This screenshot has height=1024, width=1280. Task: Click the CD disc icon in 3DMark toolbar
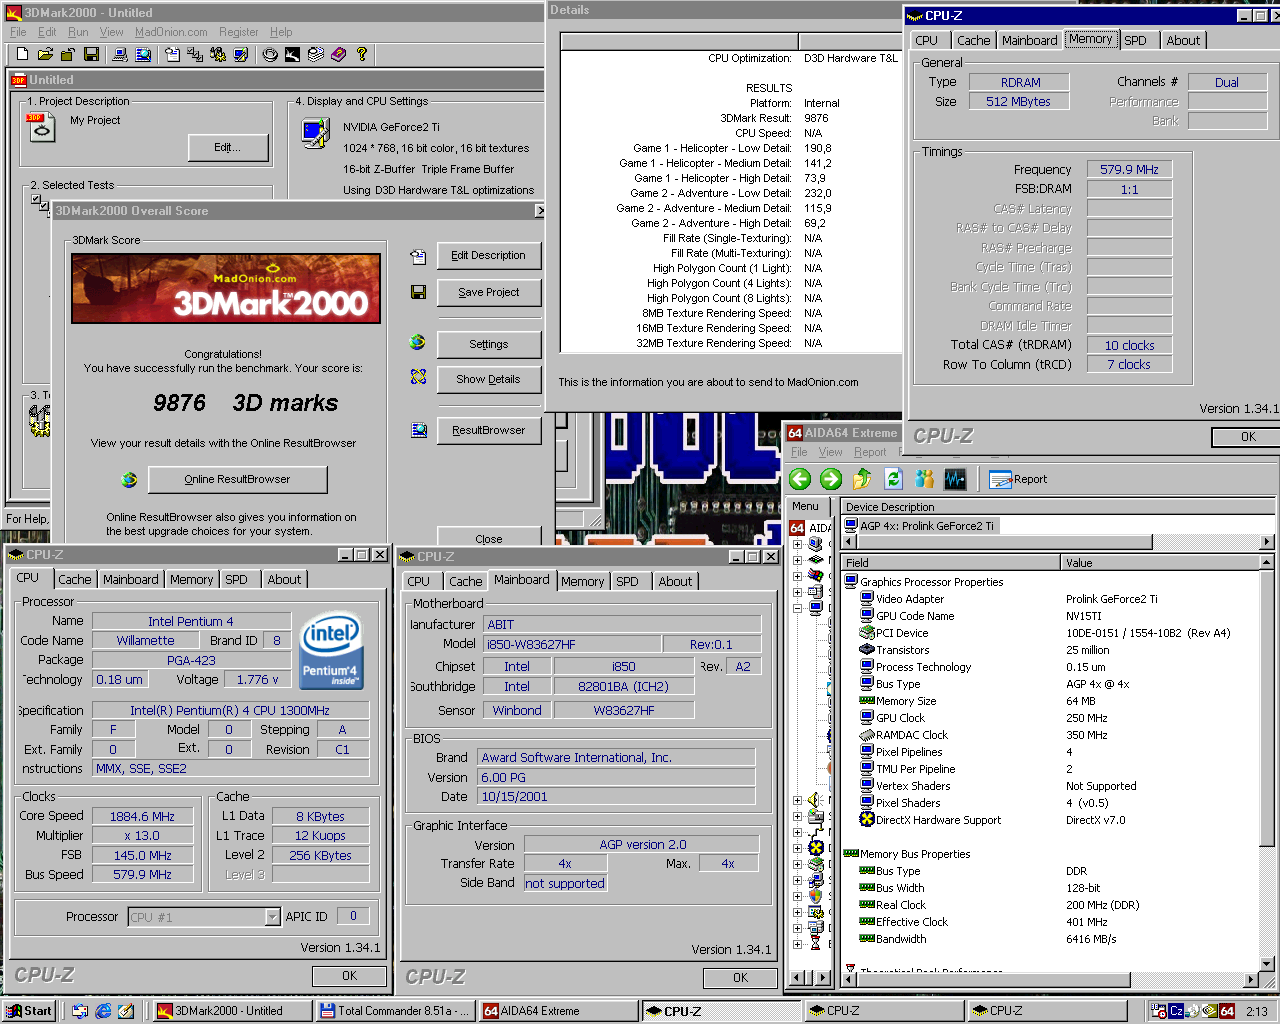(270, 54)
